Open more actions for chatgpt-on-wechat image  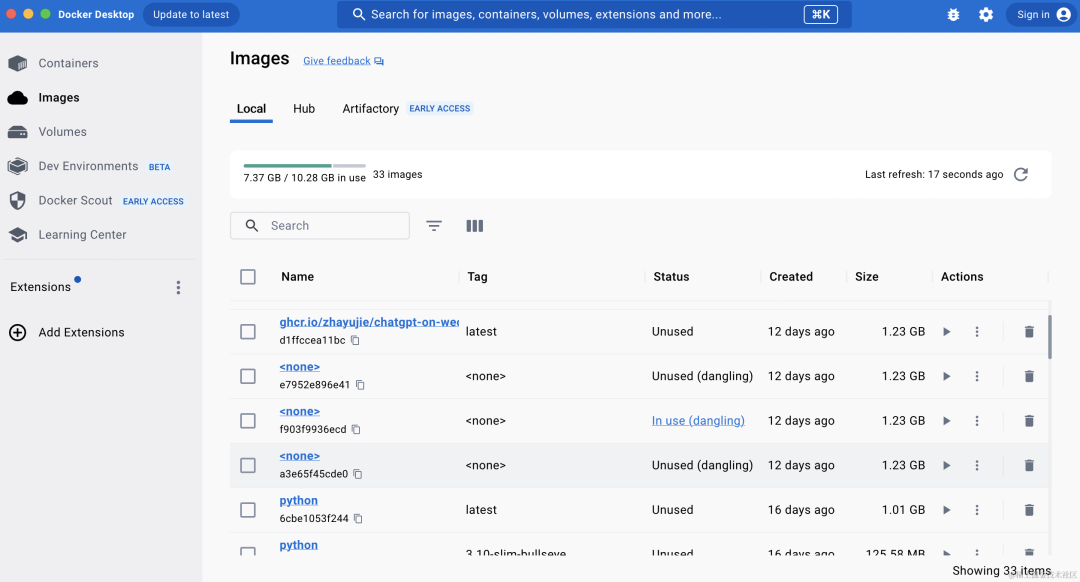coord(977,332)
